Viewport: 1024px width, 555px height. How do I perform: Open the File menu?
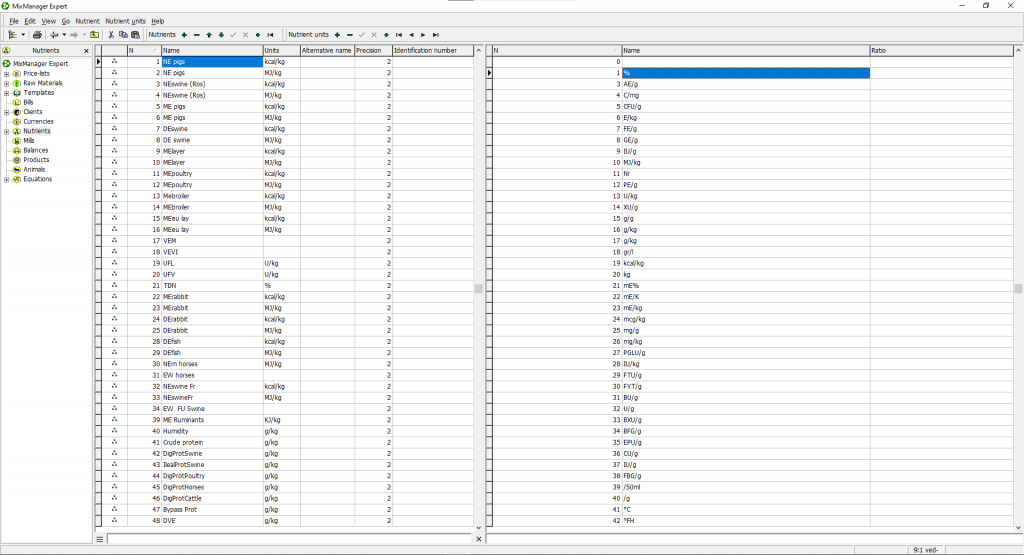pyautogui.click(x=14, y=21)
